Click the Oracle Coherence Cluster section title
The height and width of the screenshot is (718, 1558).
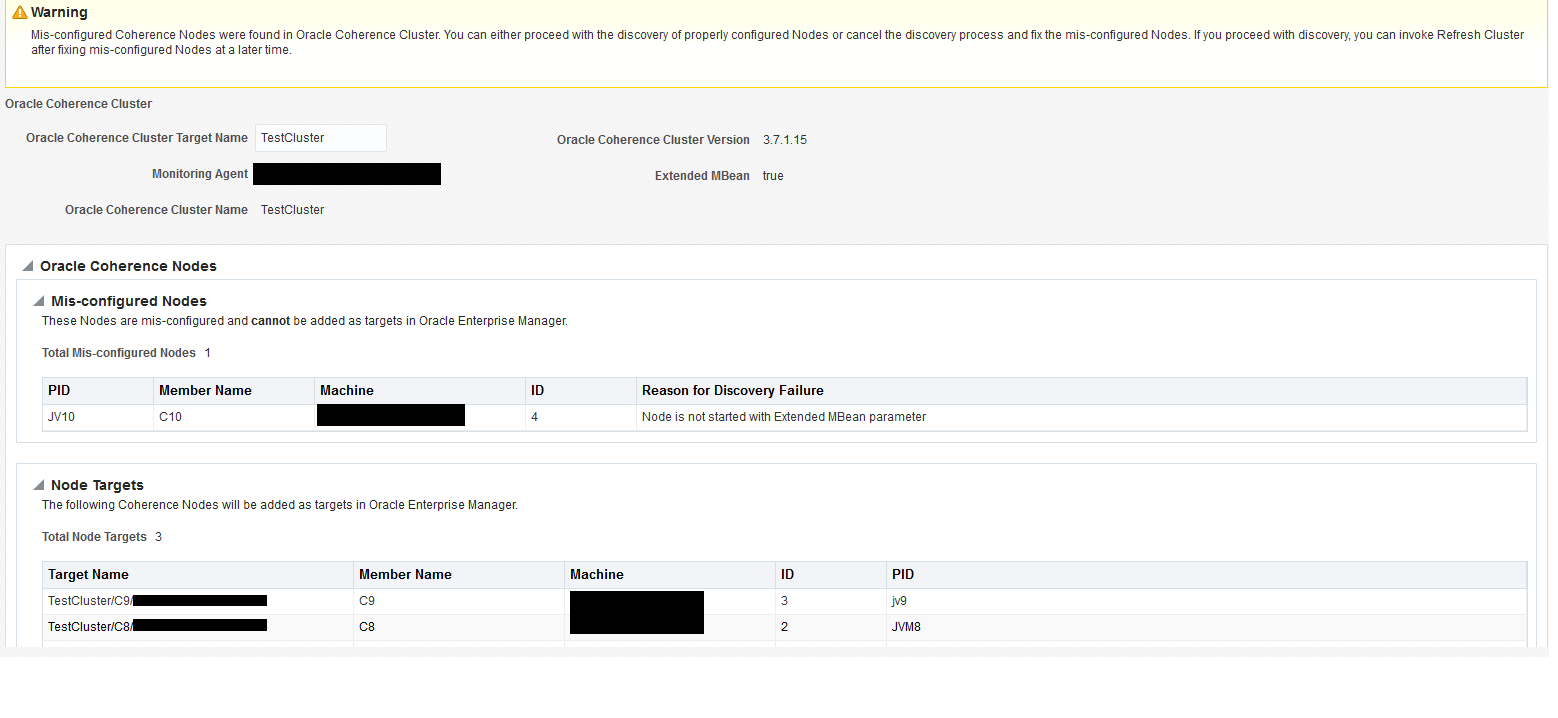click(x=79, y=104)
